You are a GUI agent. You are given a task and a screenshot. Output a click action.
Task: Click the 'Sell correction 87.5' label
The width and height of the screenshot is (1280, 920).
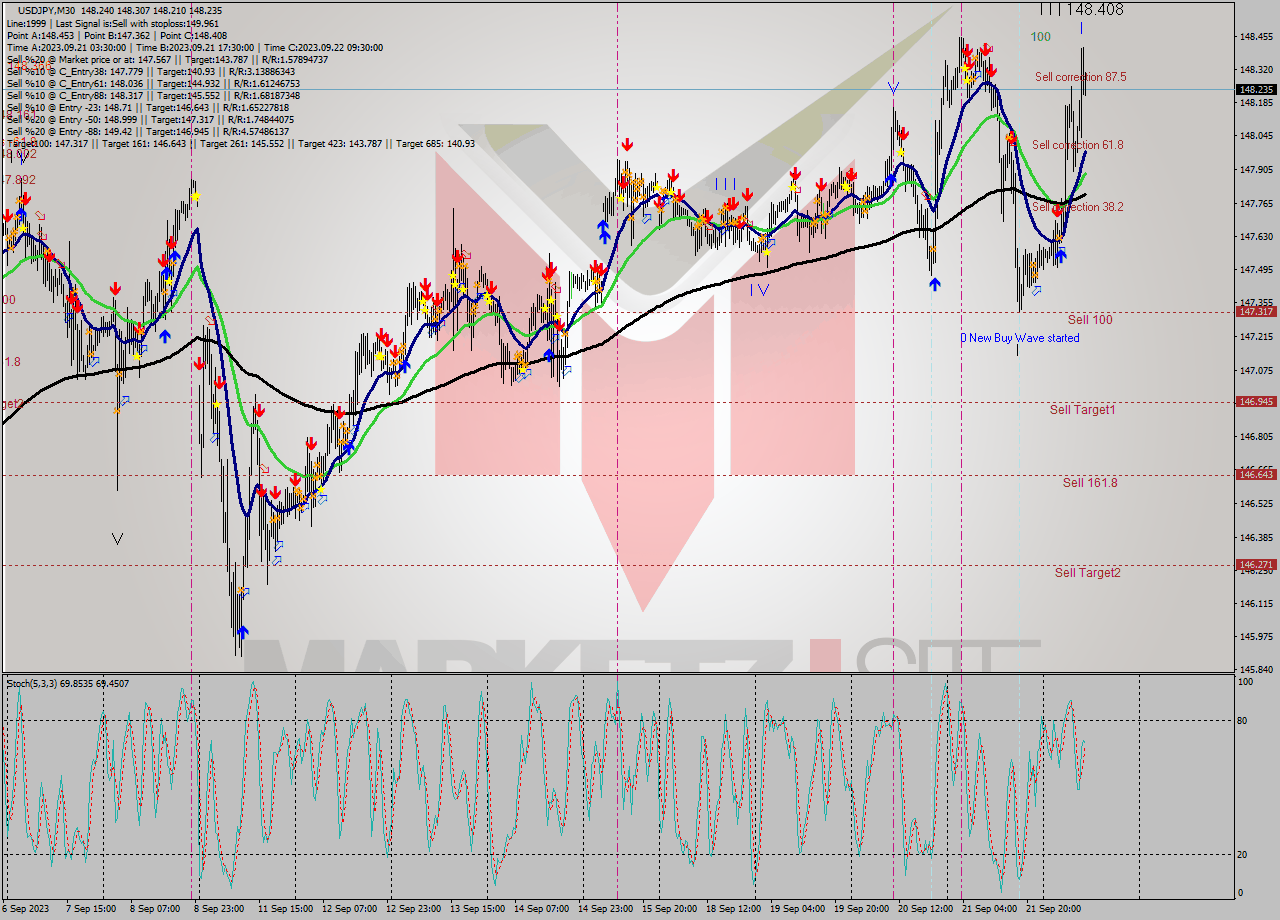[1080, 77]
